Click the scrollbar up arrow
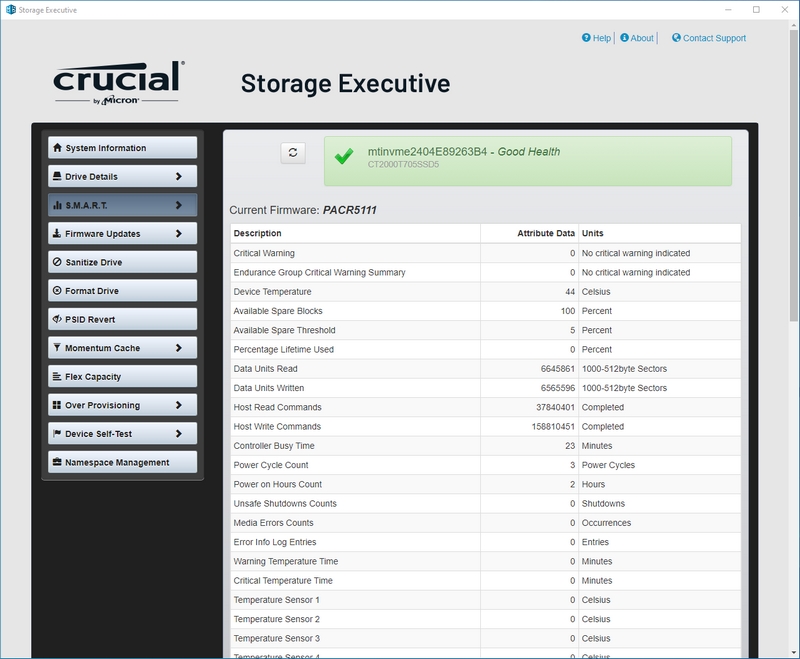 793,25
